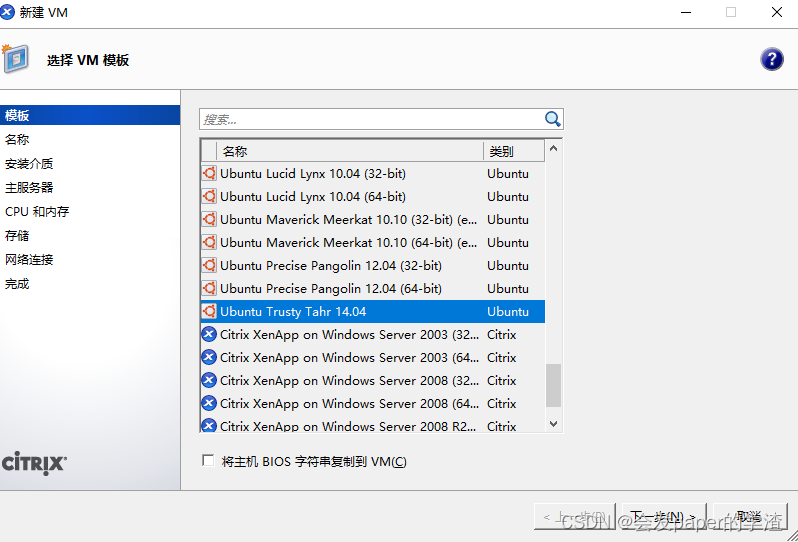Click the Citrix icon of XenApp Server 2003 (64-bit)

(209, 357)
